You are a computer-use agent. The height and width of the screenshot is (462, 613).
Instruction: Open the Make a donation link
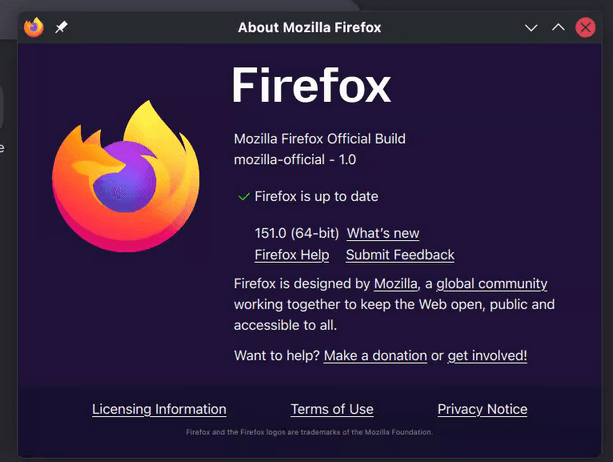375,356
